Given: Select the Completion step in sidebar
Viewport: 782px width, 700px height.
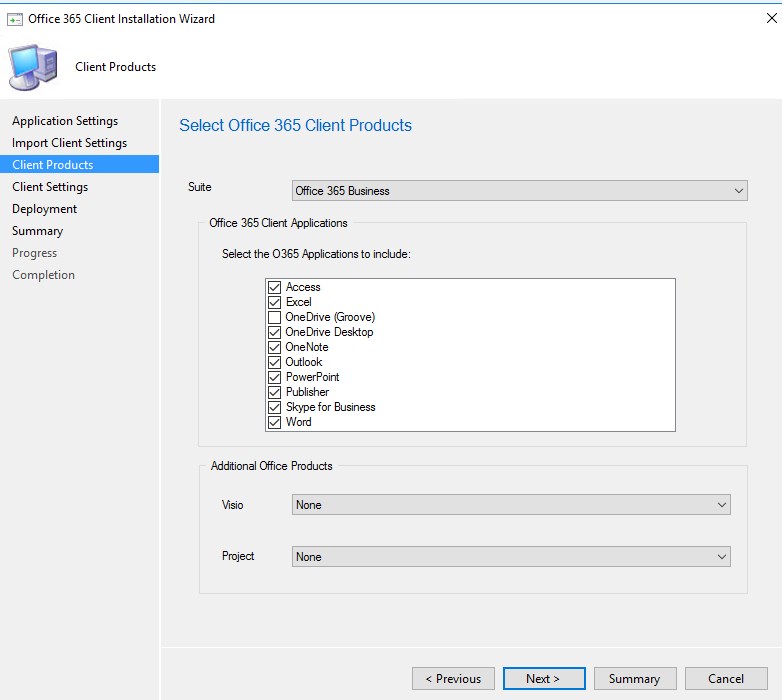Looking at the screenshot, I should point(43,275).
